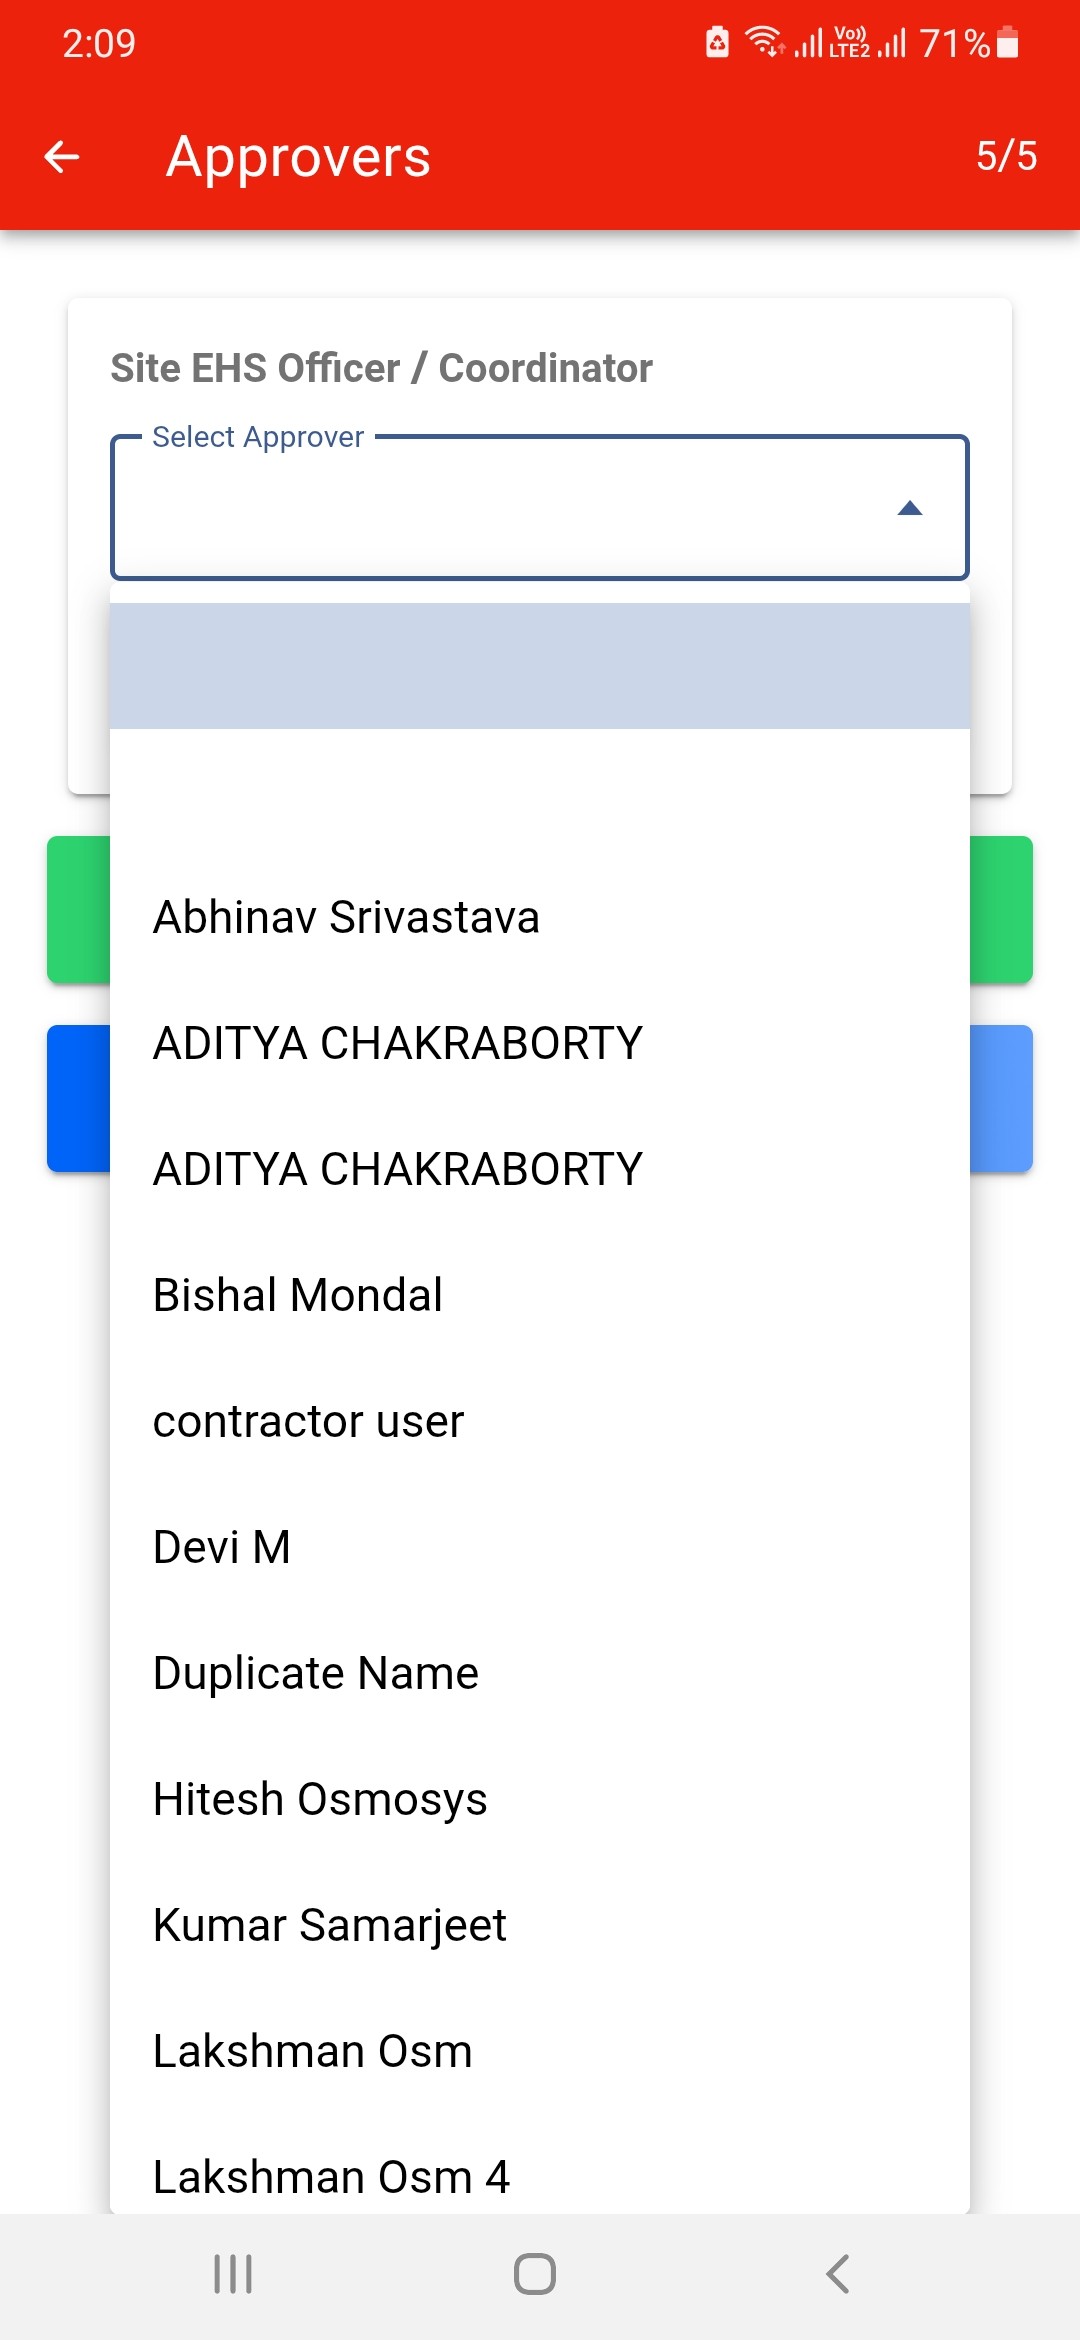The height and width of the screenshot is (2340, 1080).
Task: Choose Duplicate Name option
Action: click(316, 1673)
